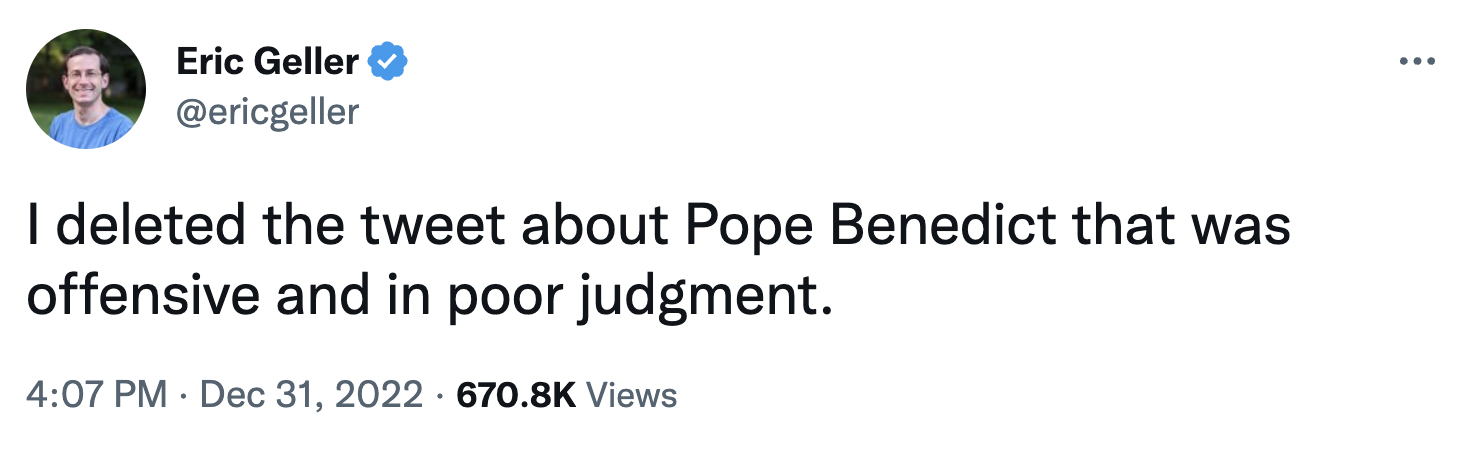This screenshot has width=1470, height=454.
Task: Click the "Views" label
Action: tap(631, 395)
